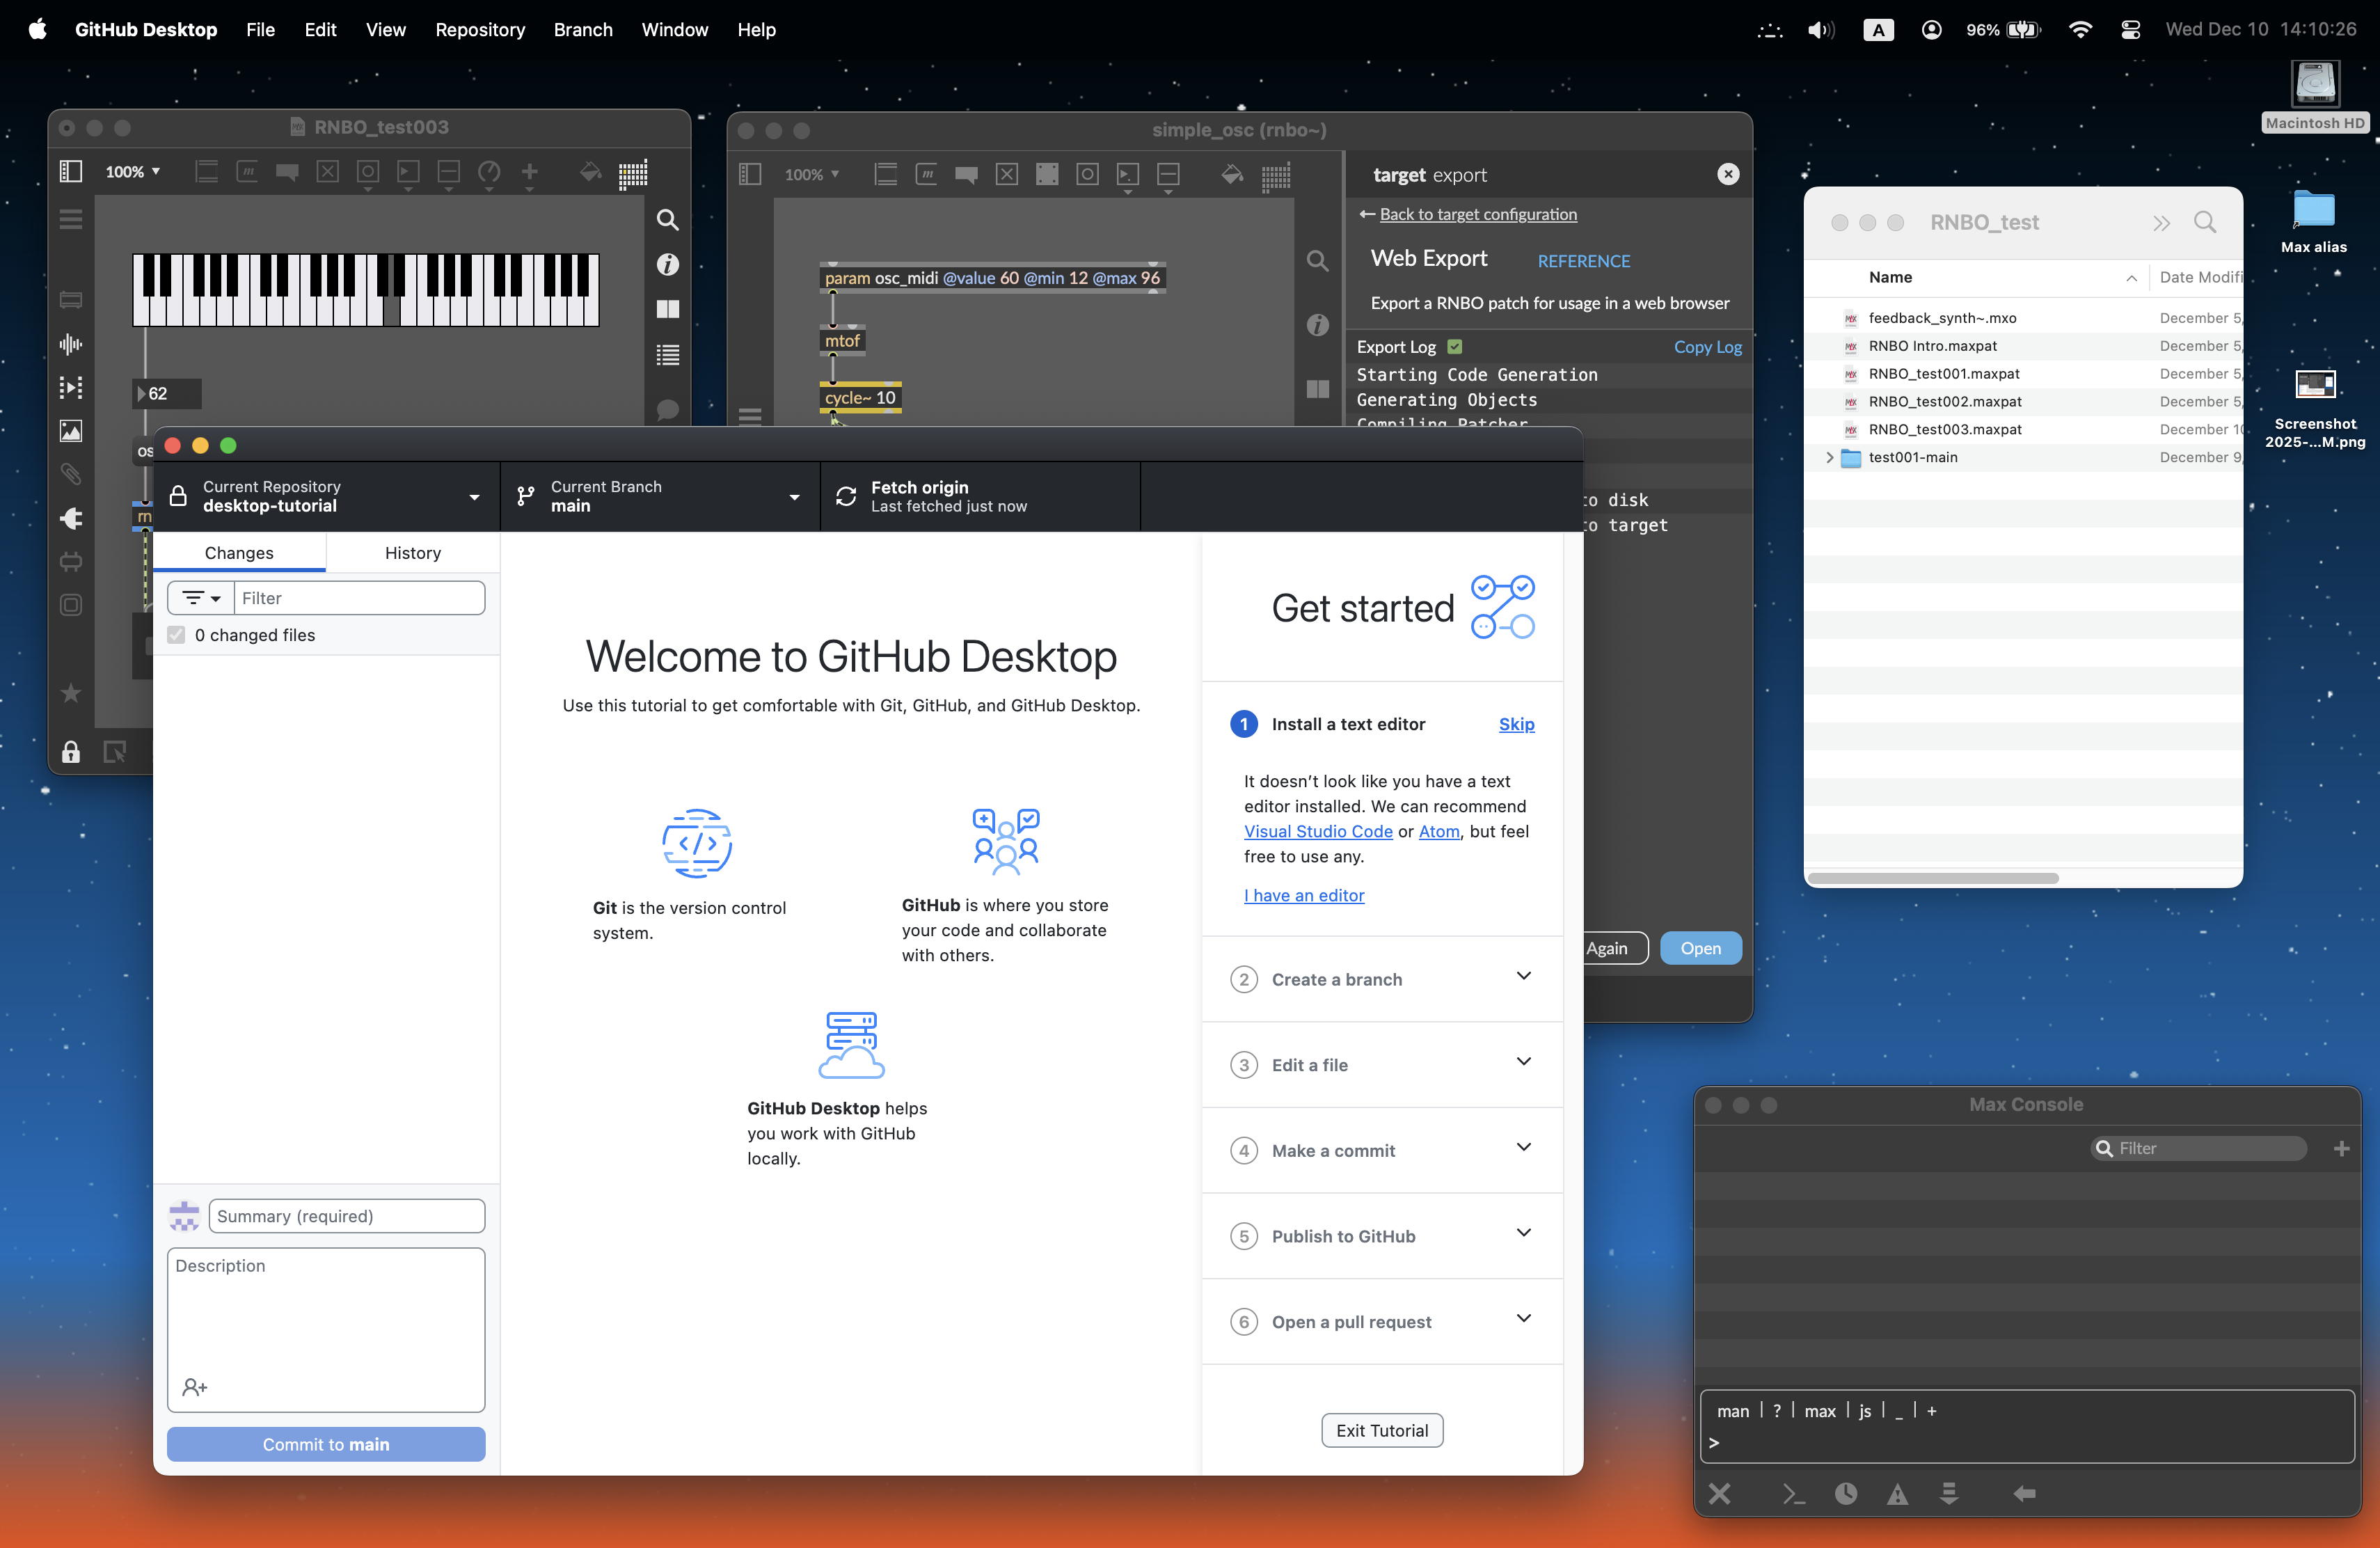The width and height of the screenshot is (2380, 1548).
Task: Click the Exit Tutorial button
Action: pyautogui.click(x=1382, y=1430)
